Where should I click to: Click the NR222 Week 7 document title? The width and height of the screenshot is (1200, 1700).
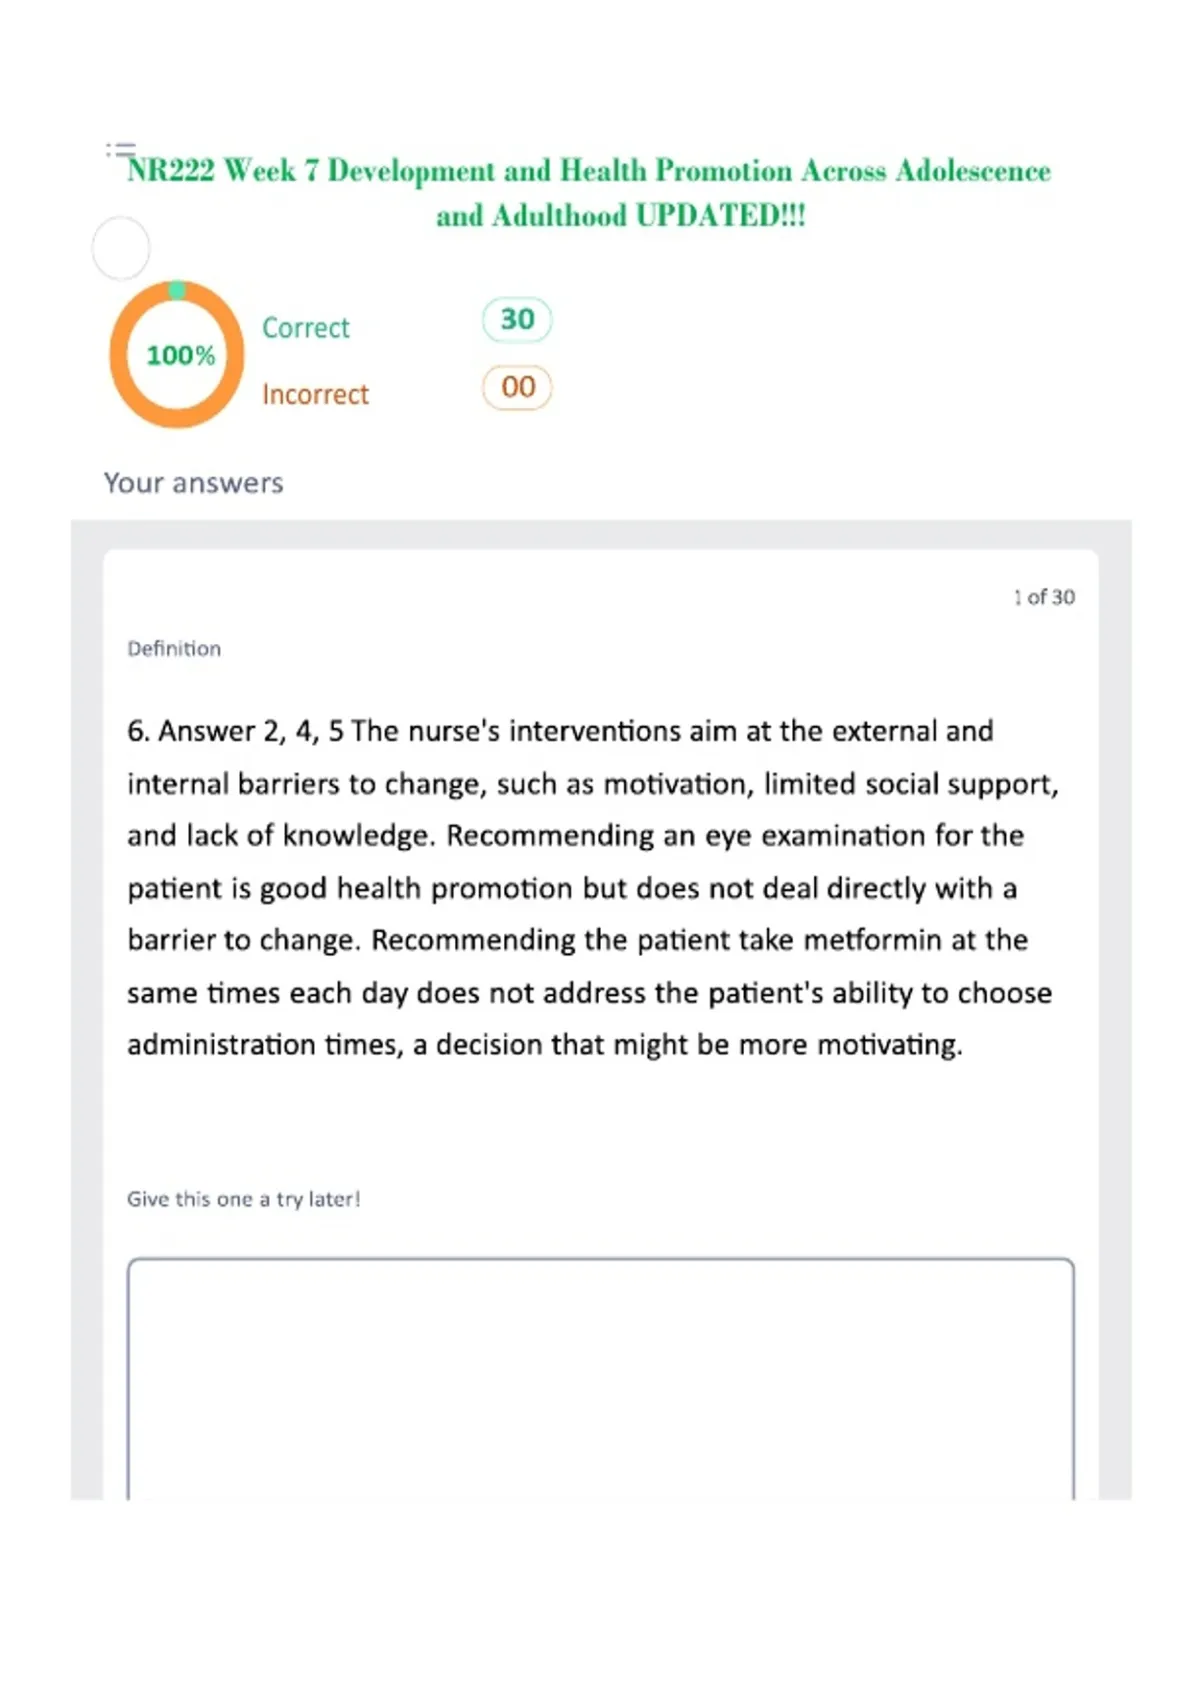(589, 192)
